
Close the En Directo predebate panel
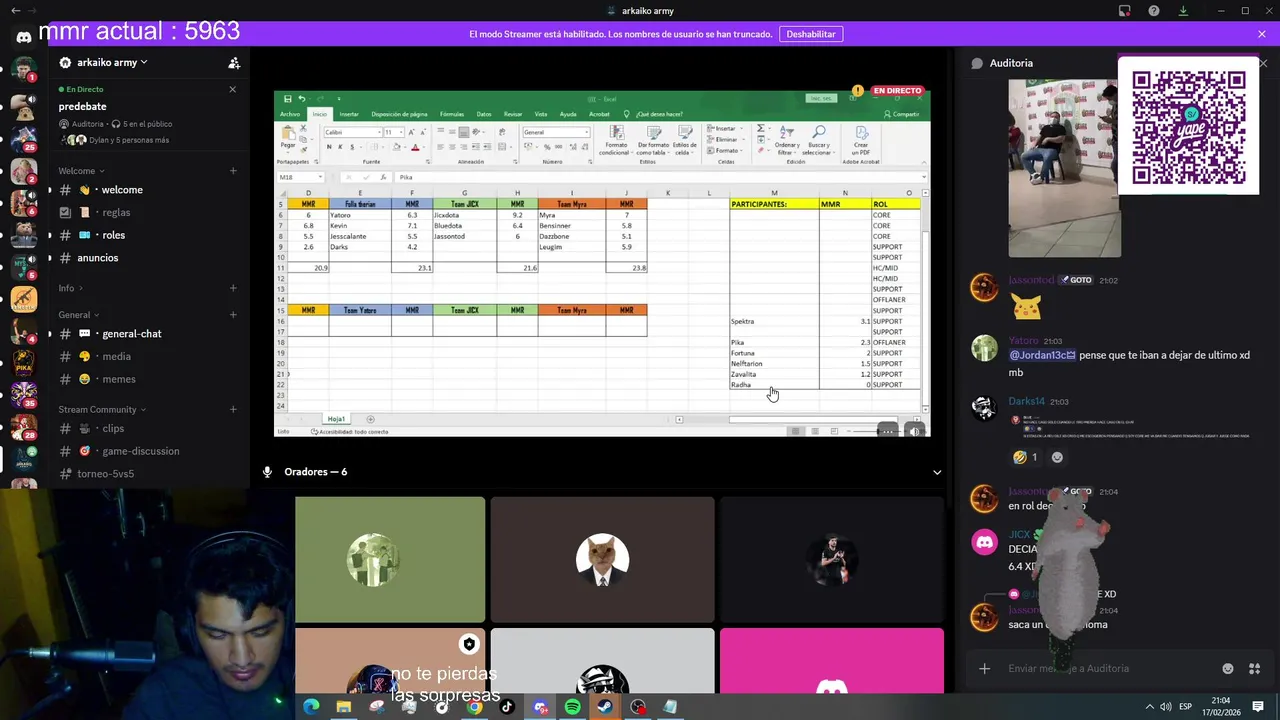[x=232, y=89]
